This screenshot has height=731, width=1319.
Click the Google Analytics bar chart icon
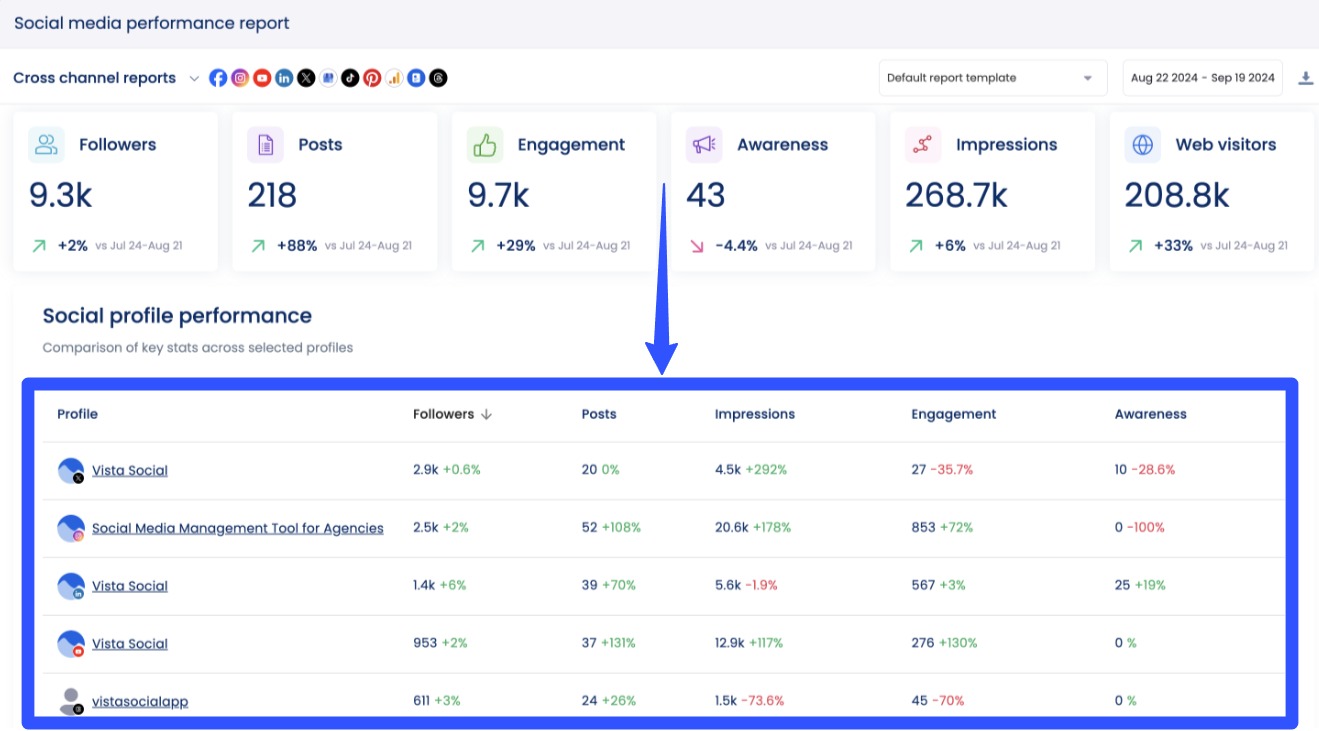(x=394, y=78)
